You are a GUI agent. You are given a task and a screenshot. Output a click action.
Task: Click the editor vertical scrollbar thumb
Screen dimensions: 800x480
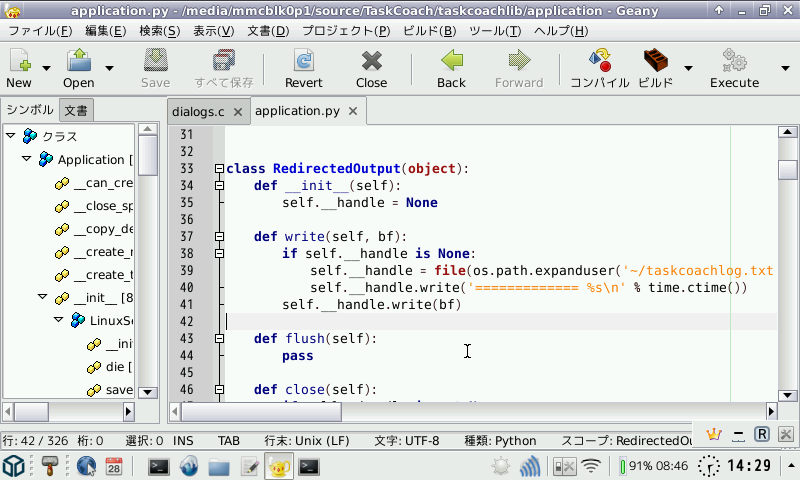(x=788, y=170)
